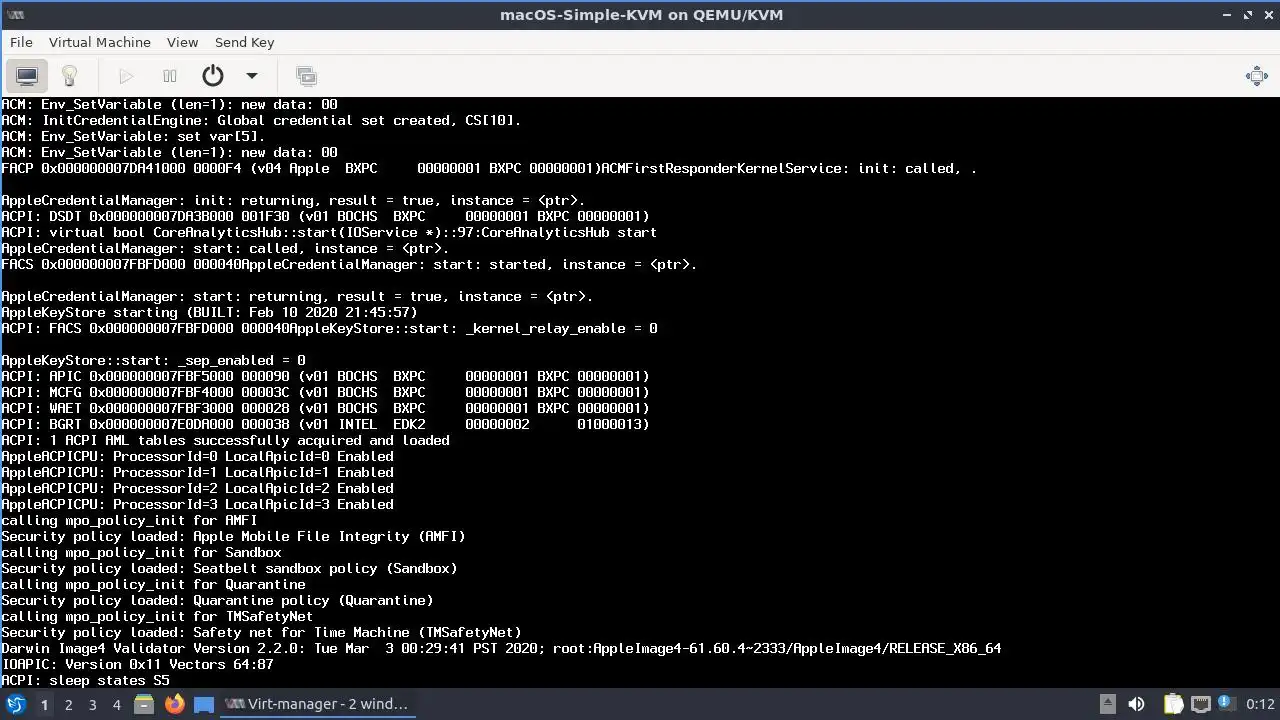
Task: Switch to workspace 3
Action: (x=92, y=704)
